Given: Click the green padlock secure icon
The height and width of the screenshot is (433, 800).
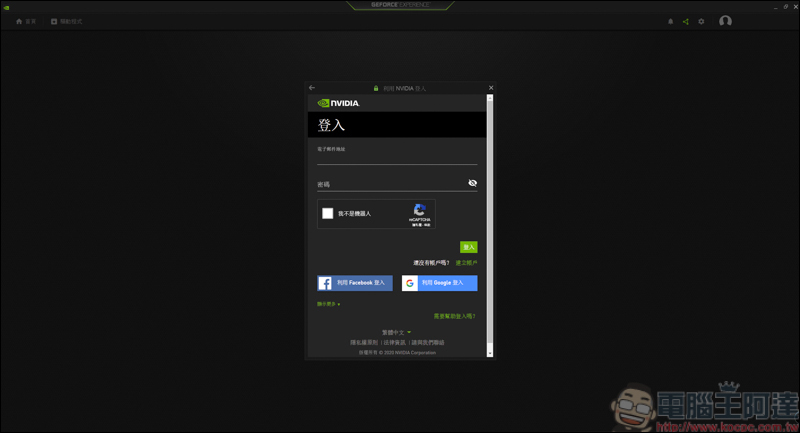Looking at the screenshot, I should [x=376, y=88].
